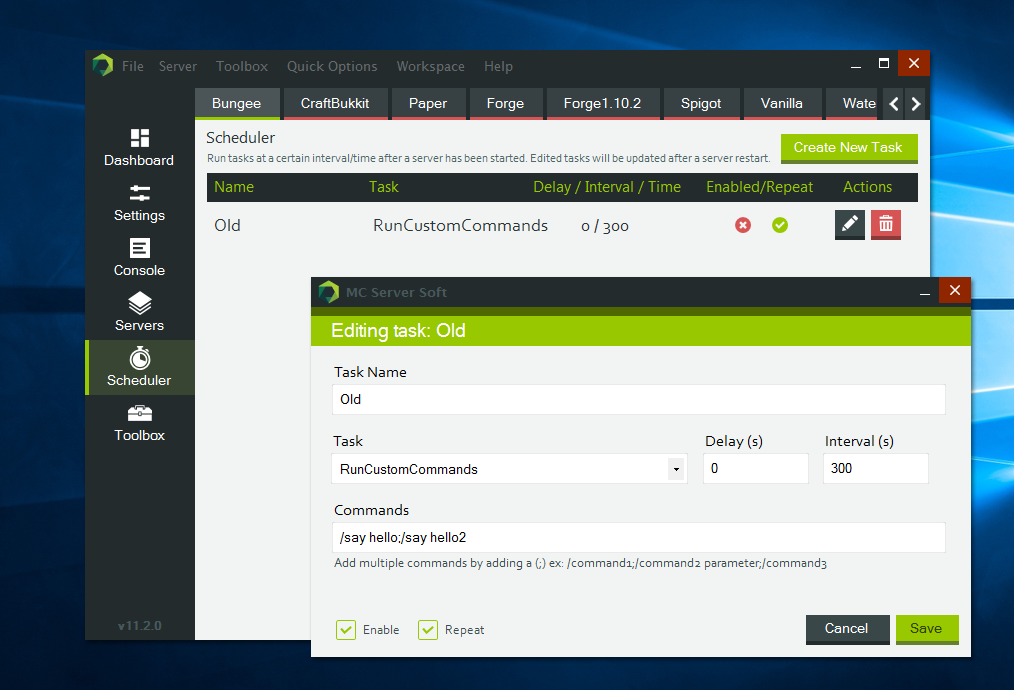Image resolution: width=1014 pixels, height=690 pixels.
Task: Delete the Old task via the trash icon
Action: [885, 224]
